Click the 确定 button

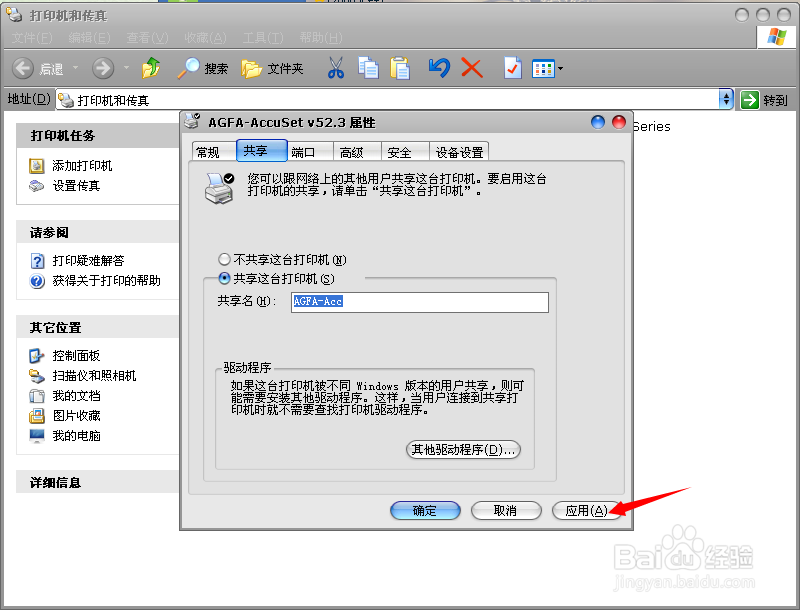425,511
